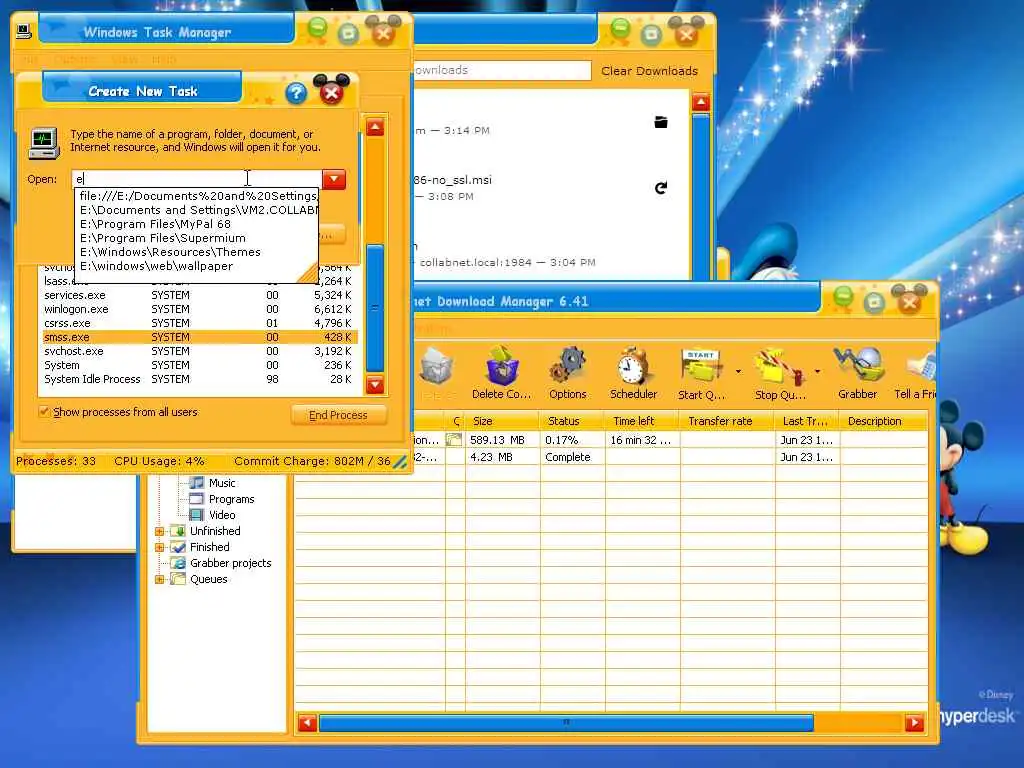Click the downloads search field
The height and width of the screenshot is (768, 1024).
coord(502,71)
